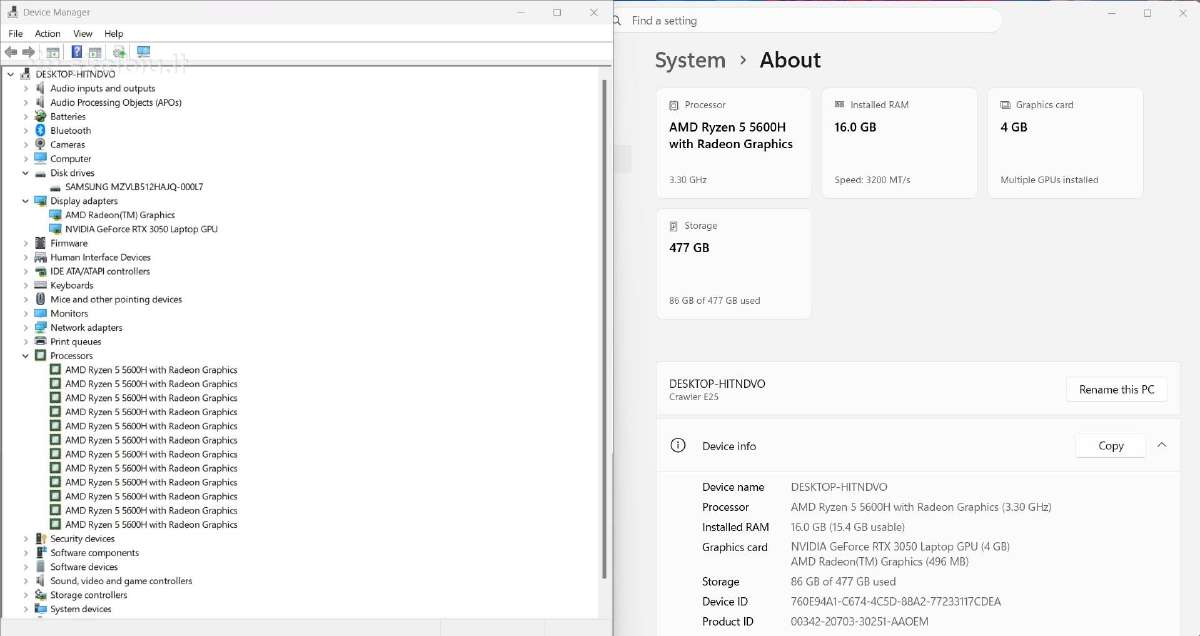Click the Back arrow in Device Manager toolbar
This screenshot has height=636, width=1200.
tap(11, 52)
